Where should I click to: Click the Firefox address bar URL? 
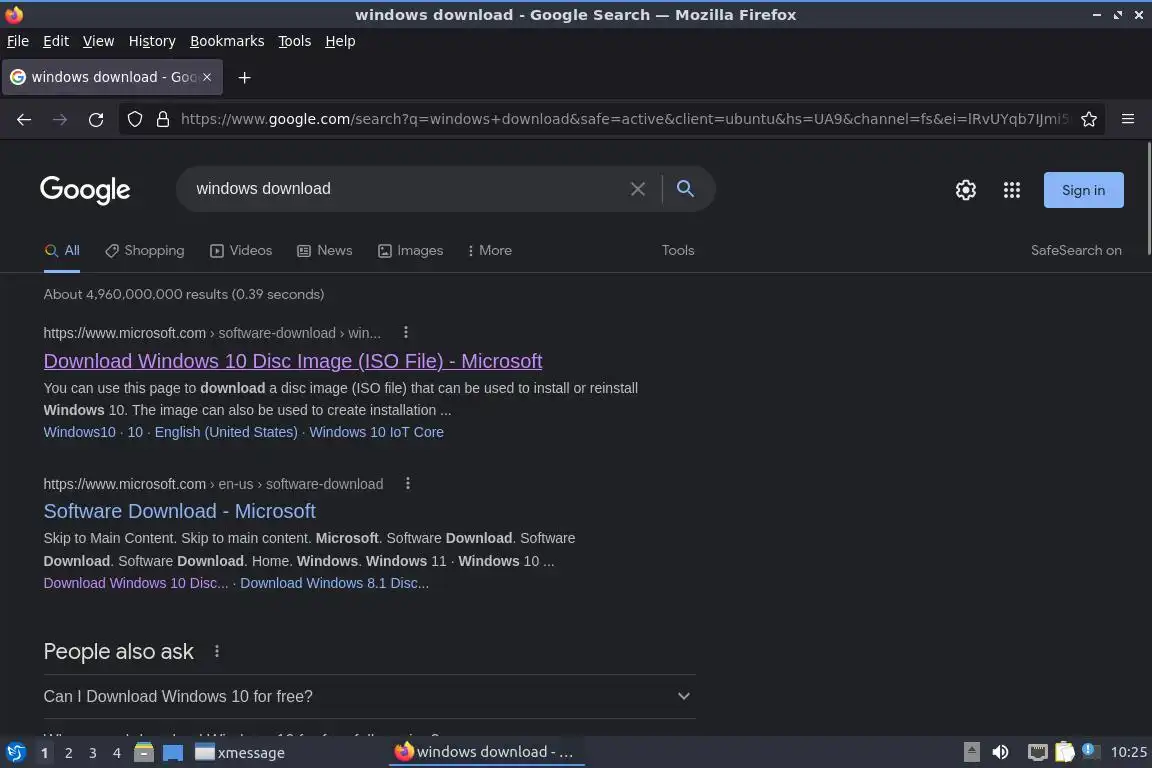pyautogui.click(x=624, y=119)
